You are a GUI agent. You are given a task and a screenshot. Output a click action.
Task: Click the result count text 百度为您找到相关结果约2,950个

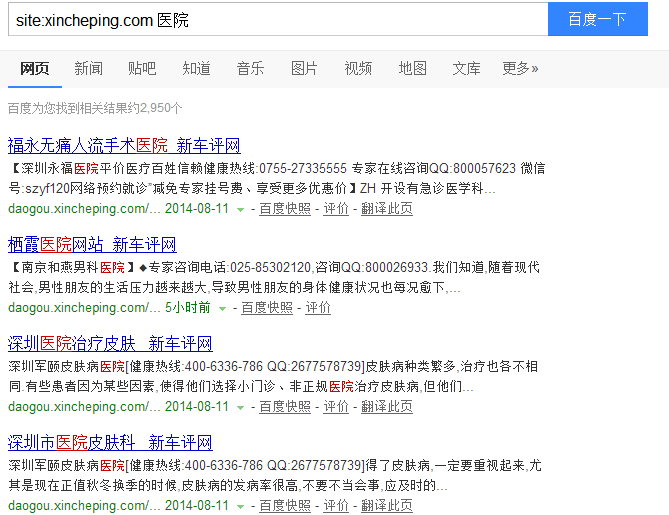pyautogui.click(x=95, y=108)
